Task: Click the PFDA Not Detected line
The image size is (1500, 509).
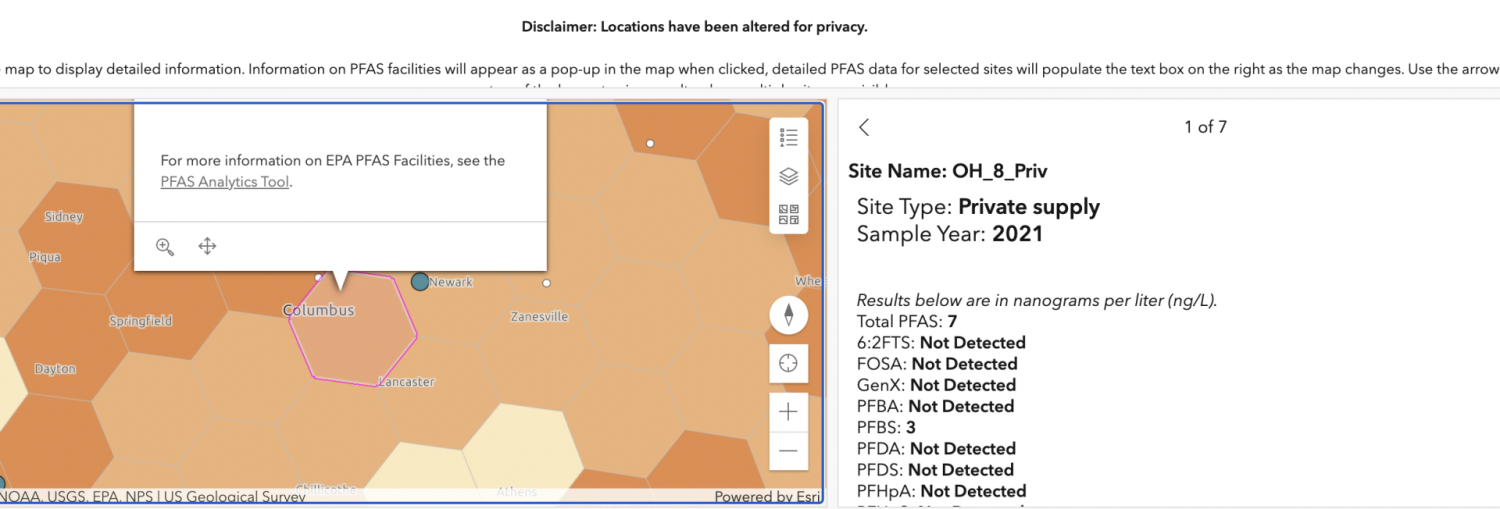Action: pos(936,449)
